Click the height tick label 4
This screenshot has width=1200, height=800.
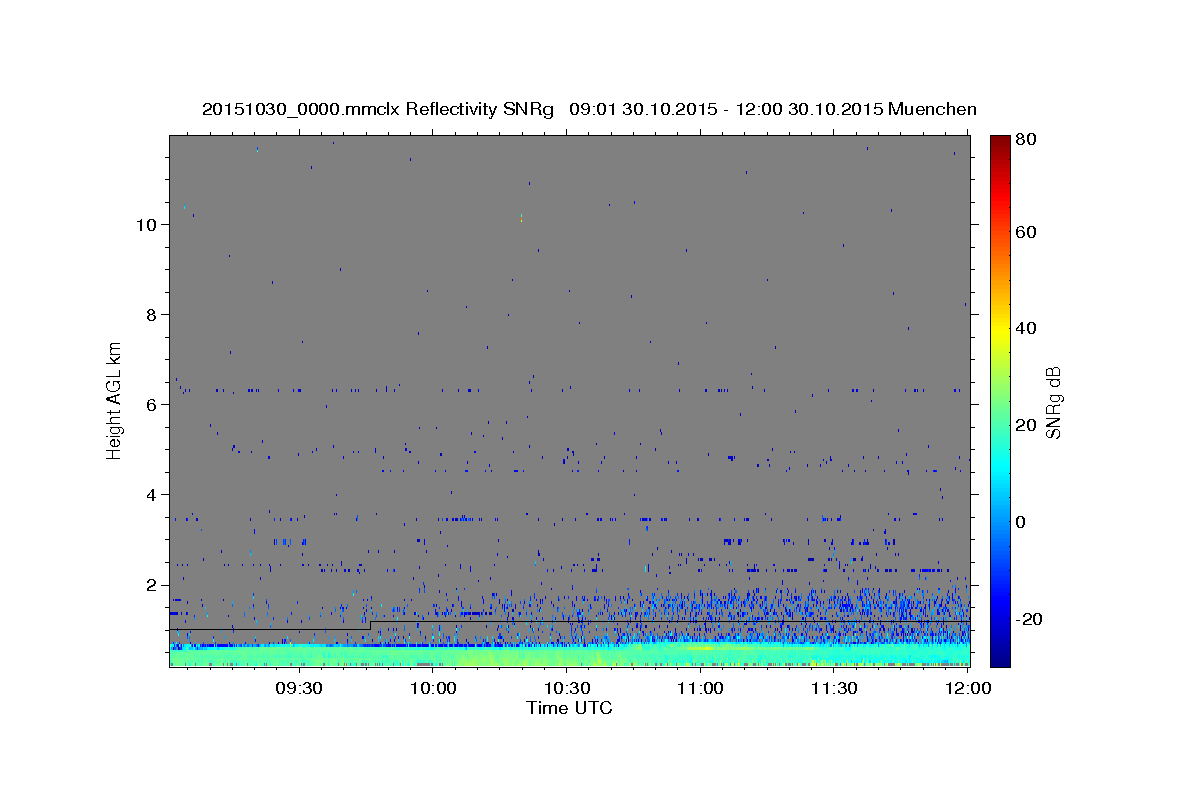152,494
